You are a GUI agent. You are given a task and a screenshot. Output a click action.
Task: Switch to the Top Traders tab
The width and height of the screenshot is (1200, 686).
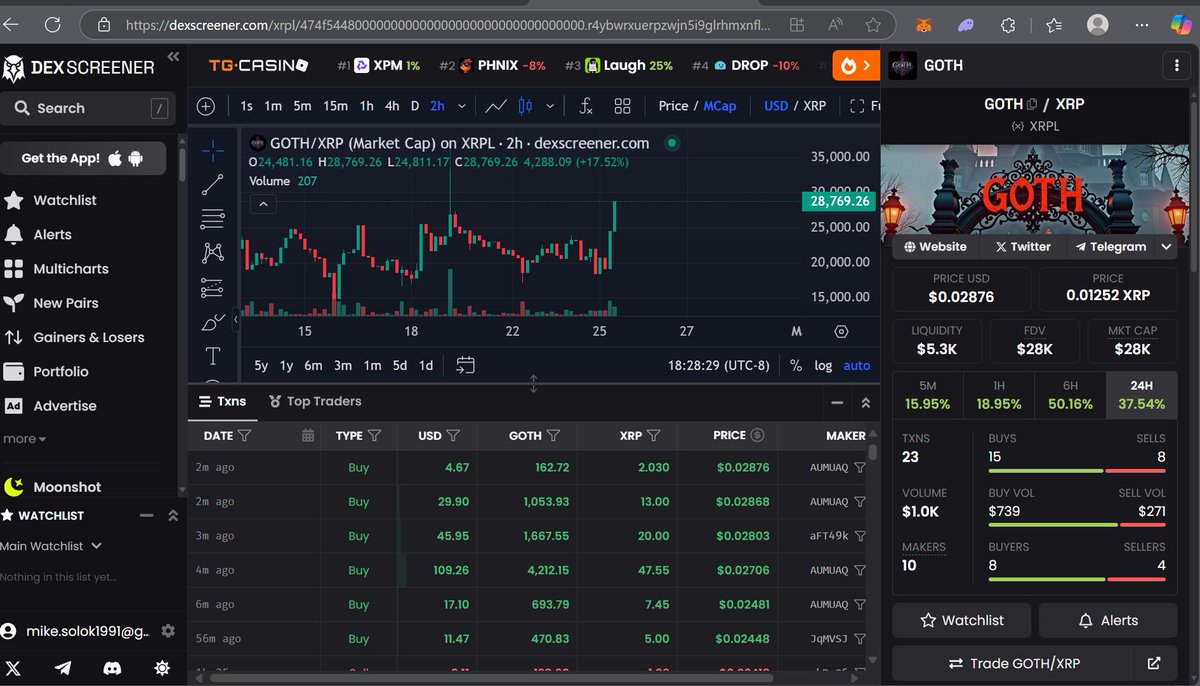(x=315, y=401)
